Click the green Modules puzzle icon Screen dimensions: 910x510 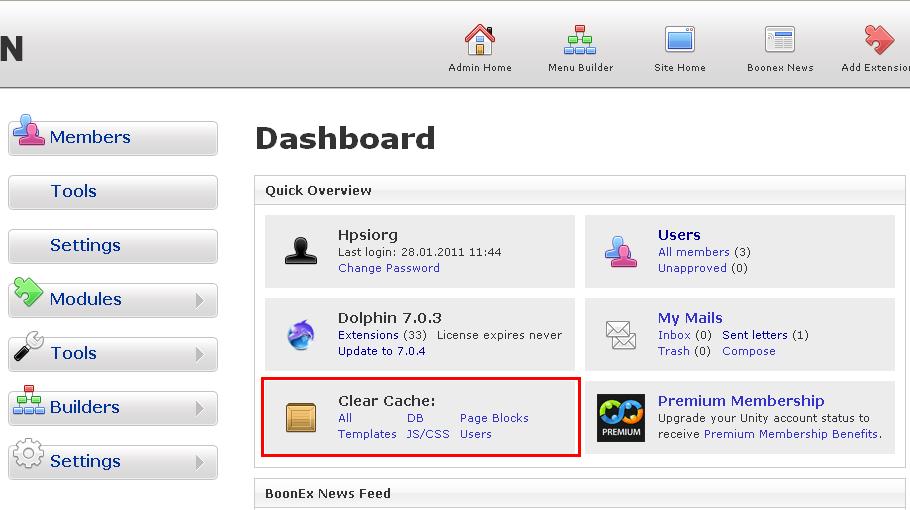(28, 292)
